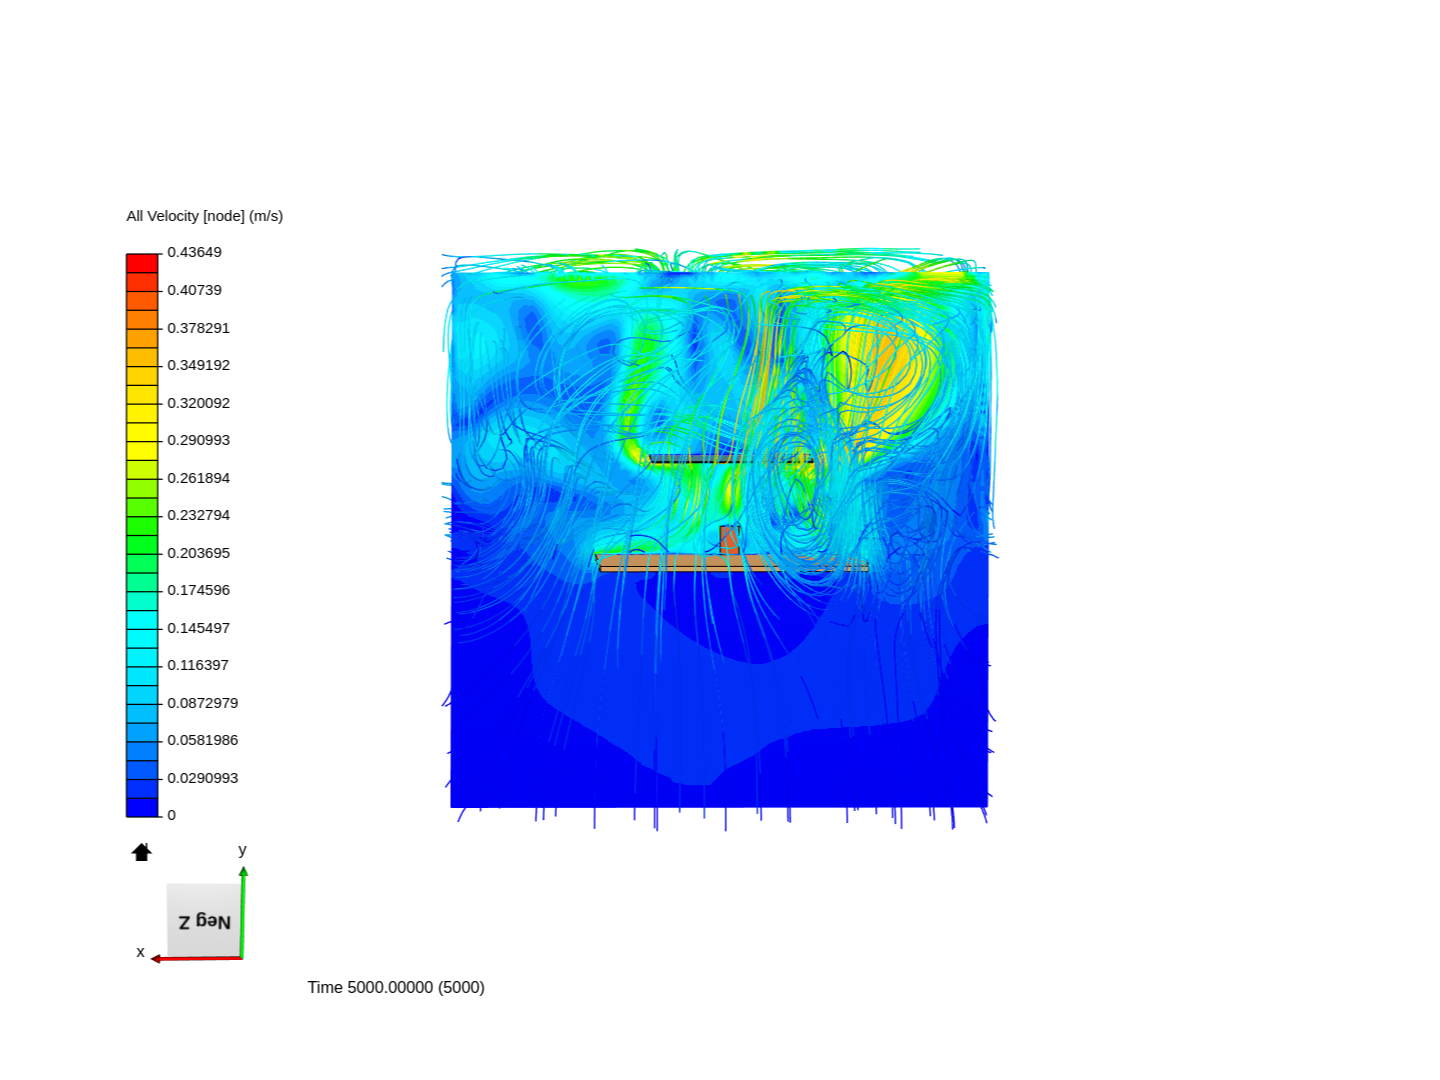Viewport: 1440px width, 1080px height.
Task: Click the legend value 0.203695
Action: click(x=199, y=553)
